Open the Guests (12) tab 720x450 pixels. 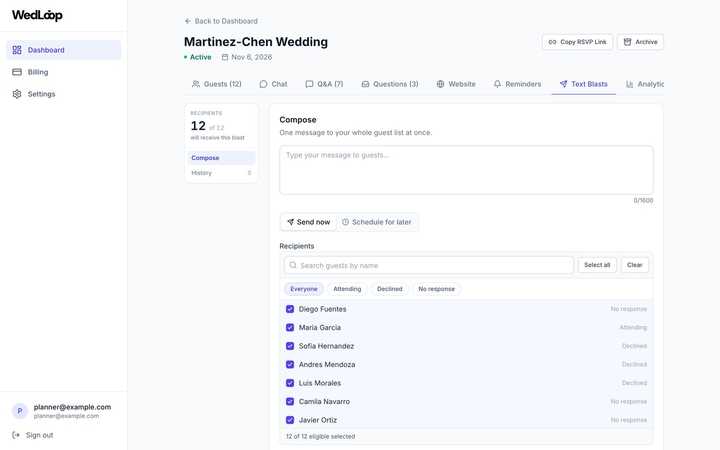(217, 84)
